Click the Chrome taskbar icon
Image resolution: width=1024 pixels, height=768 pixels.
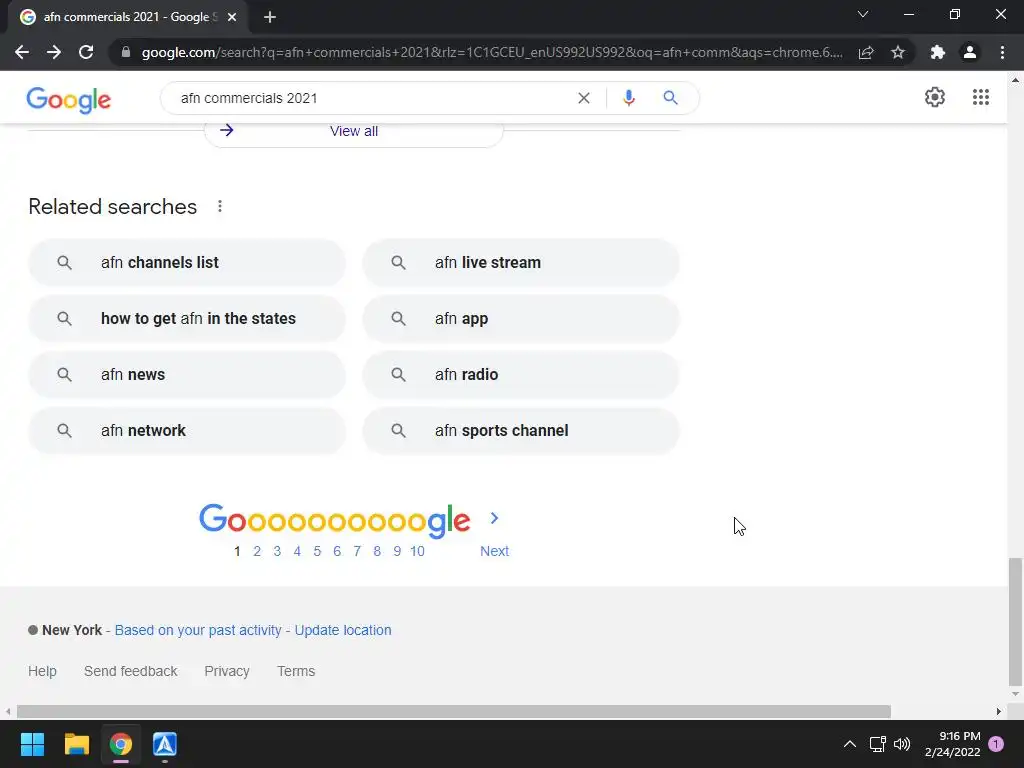[x=121, y=744]
